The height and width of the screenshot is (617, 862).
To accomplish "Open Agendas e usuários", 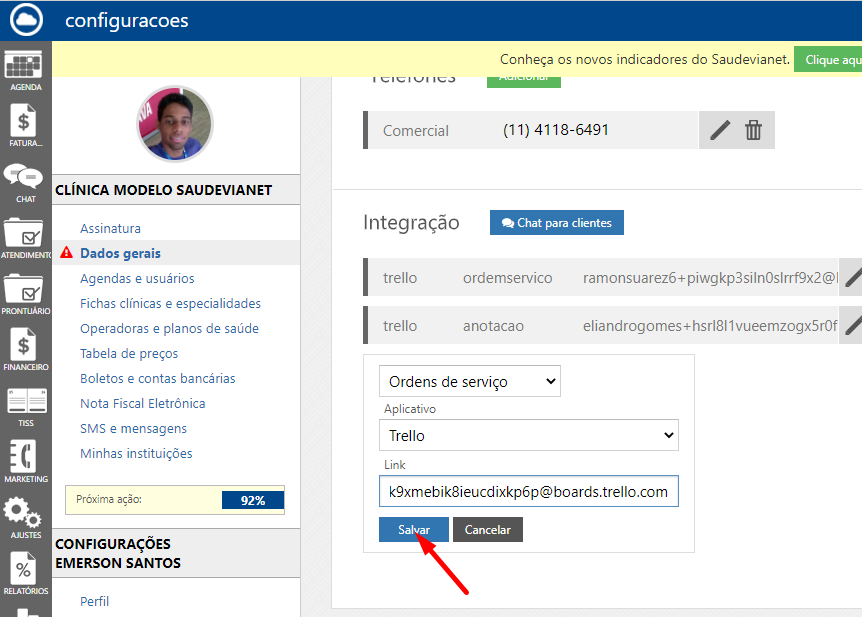I will coord(137,278).
